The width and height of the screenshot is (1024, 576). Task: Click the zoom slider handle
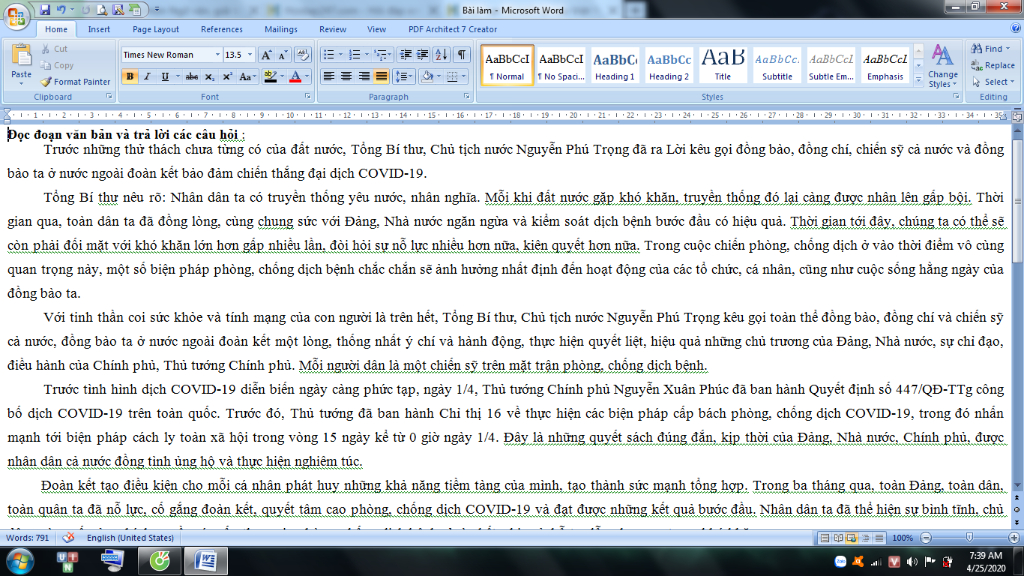(x=969, y=537)
